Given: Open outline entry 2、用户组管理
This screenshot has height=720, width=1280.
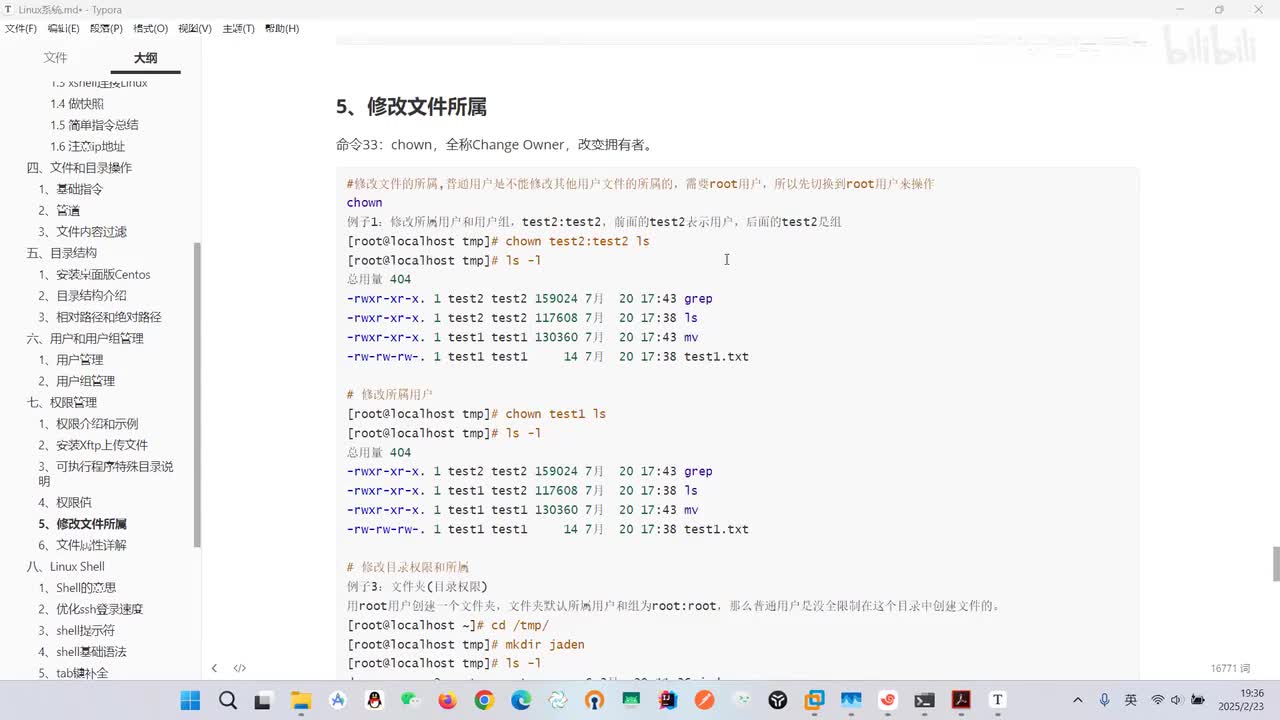Looking at the screenshot, I should click(76, 381).
